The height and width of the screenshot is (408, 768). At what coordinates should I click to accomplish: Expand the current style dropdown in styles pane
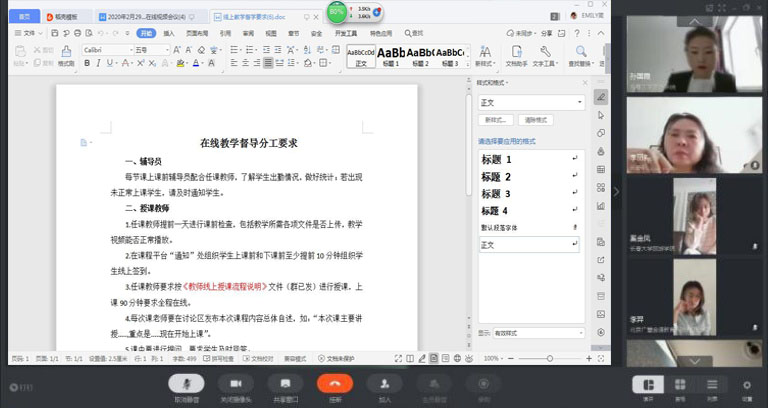[x=581, y=102]
